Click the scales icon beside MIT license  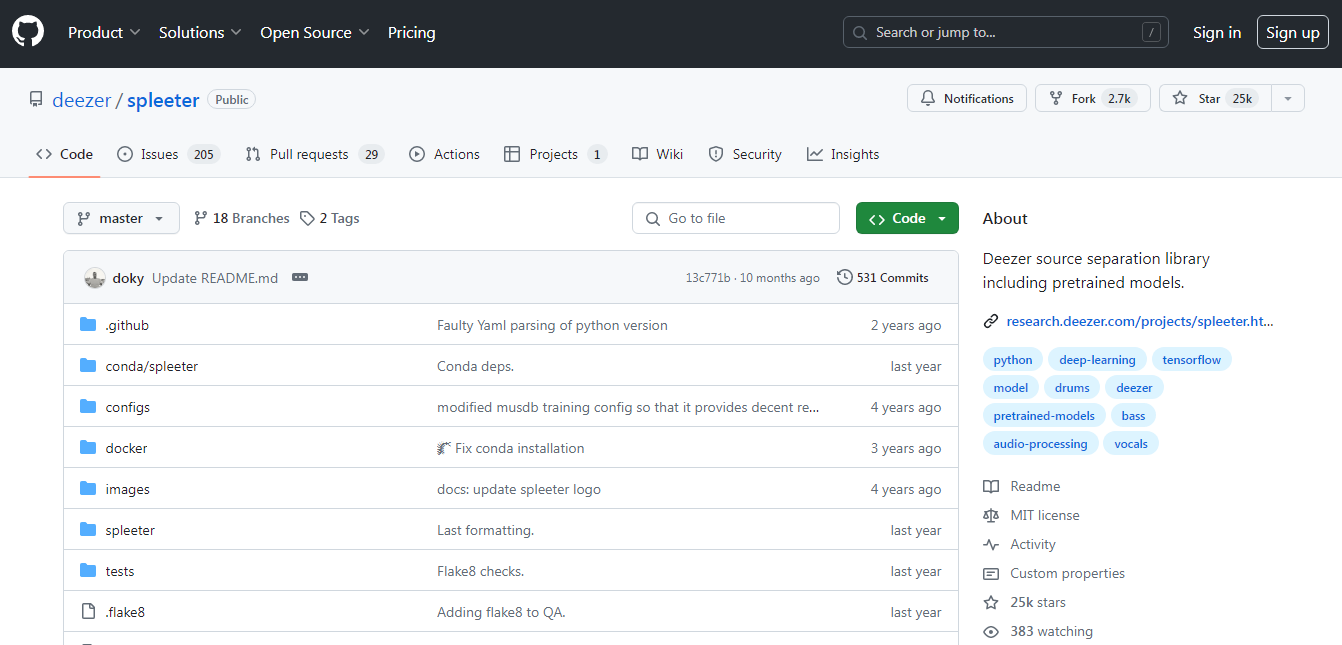tap(991, 515)
